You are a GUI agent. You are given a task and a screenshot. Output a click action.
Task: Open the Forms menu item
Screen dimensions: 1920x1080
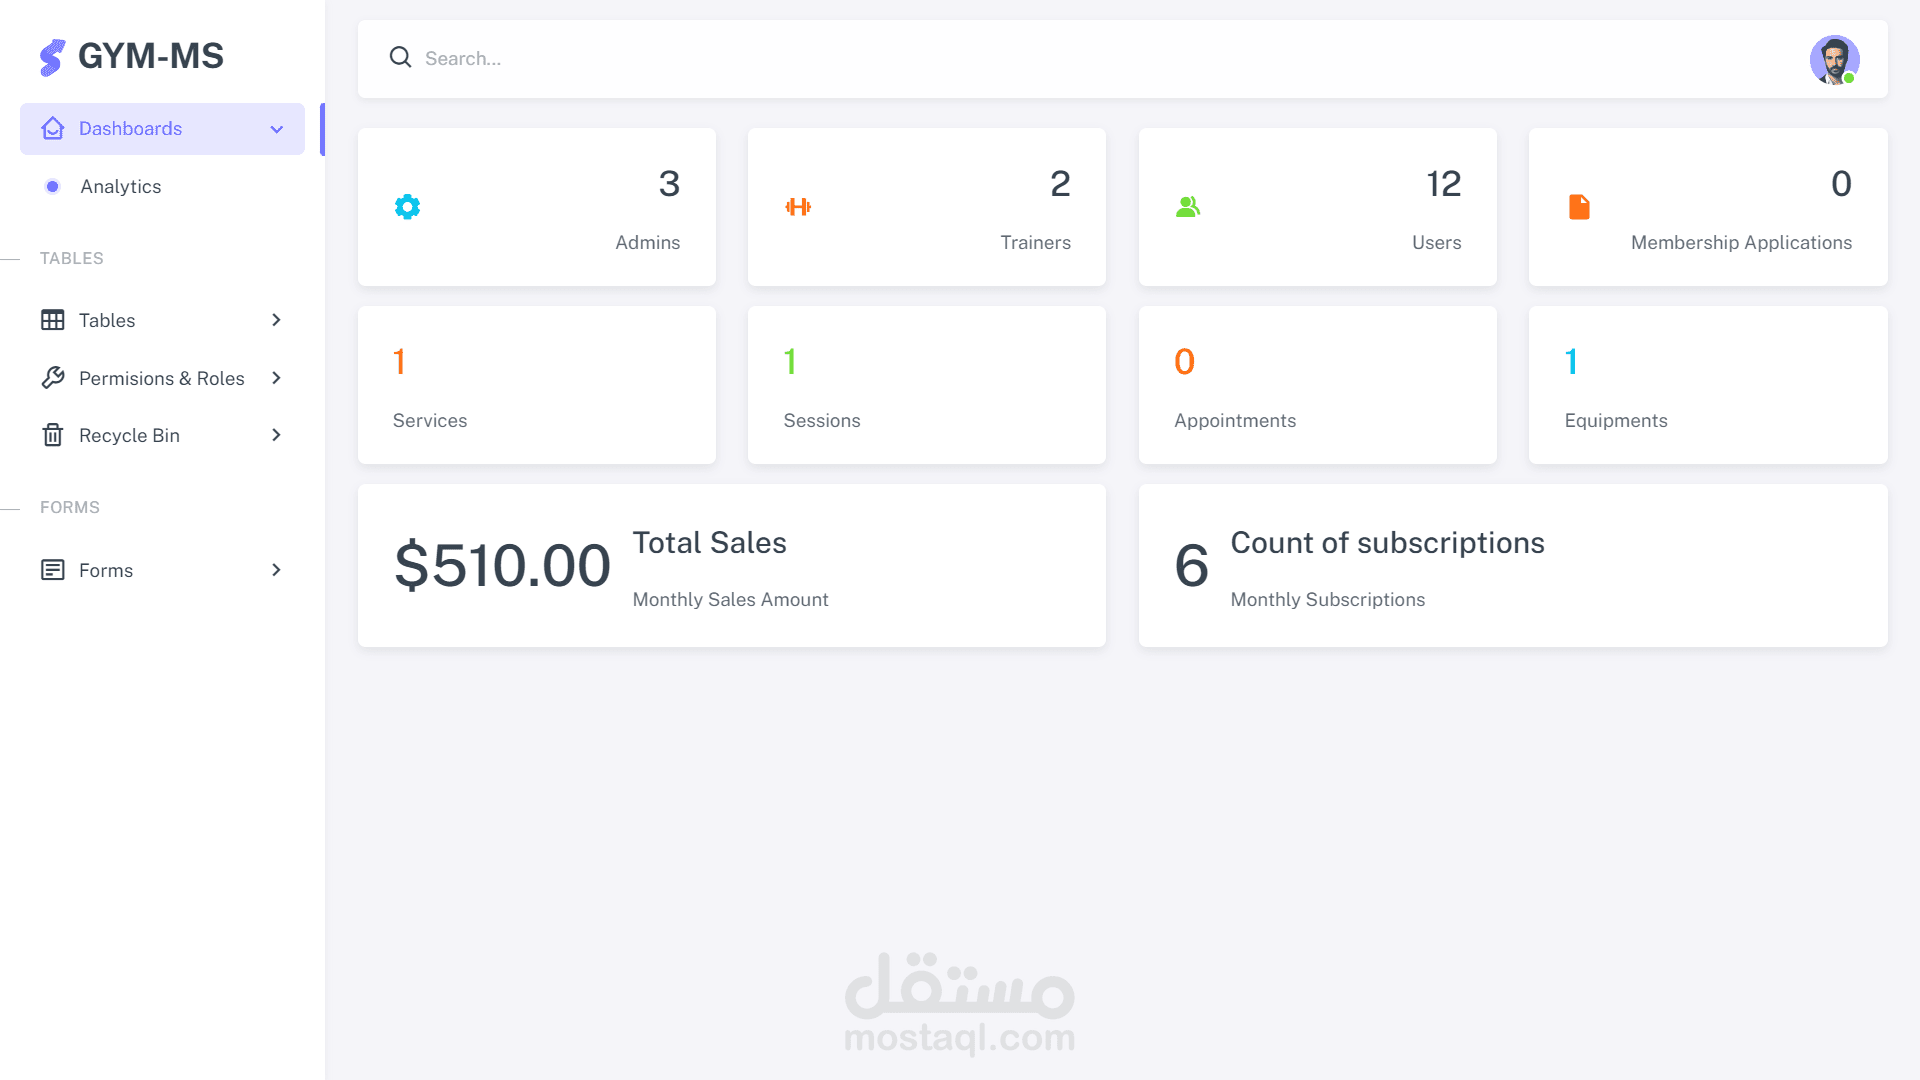coord(106,570)
